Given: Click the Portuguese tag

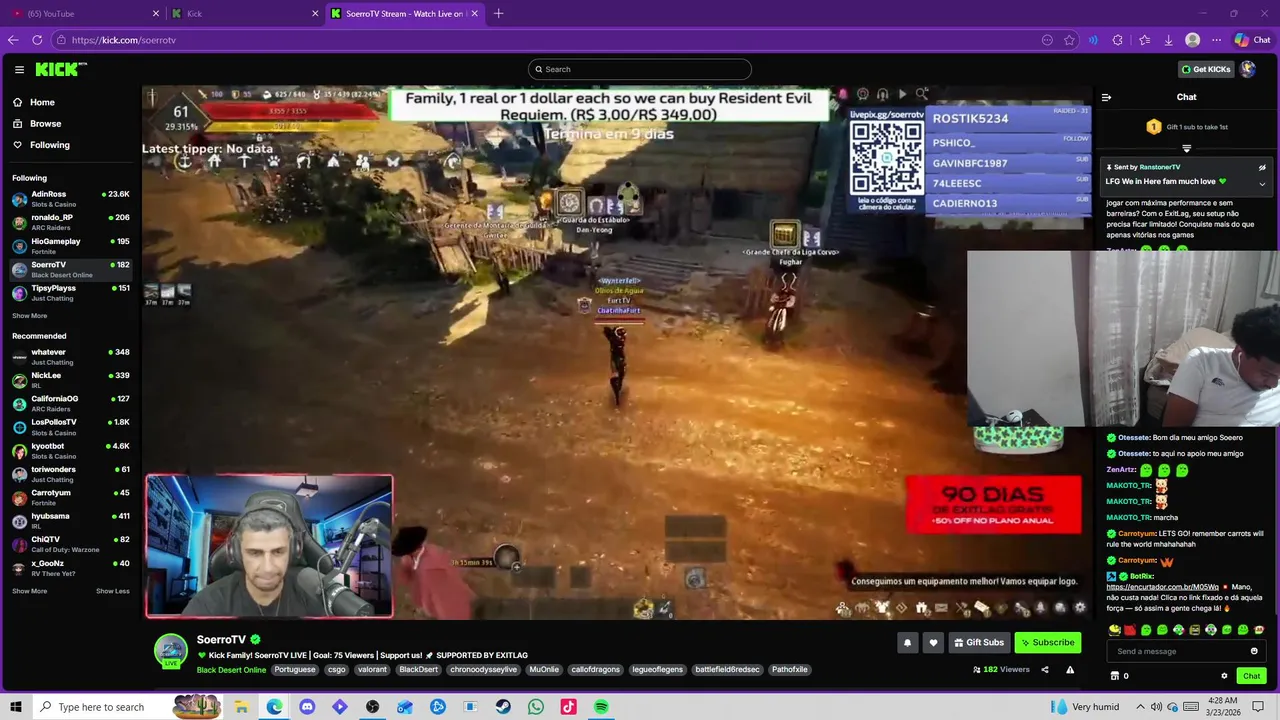Looking at the screenshot, I should [x=295, y=670].
